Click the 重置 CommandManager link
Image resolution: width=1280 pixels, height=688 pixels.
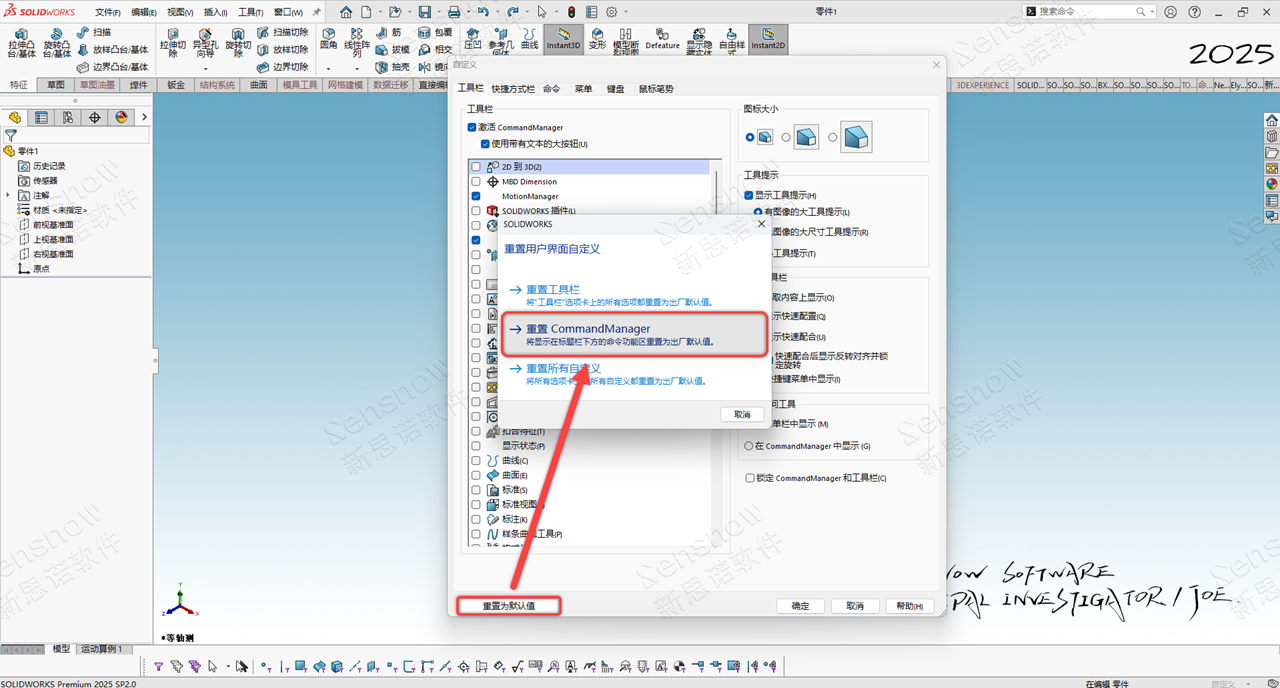(588, 329)
